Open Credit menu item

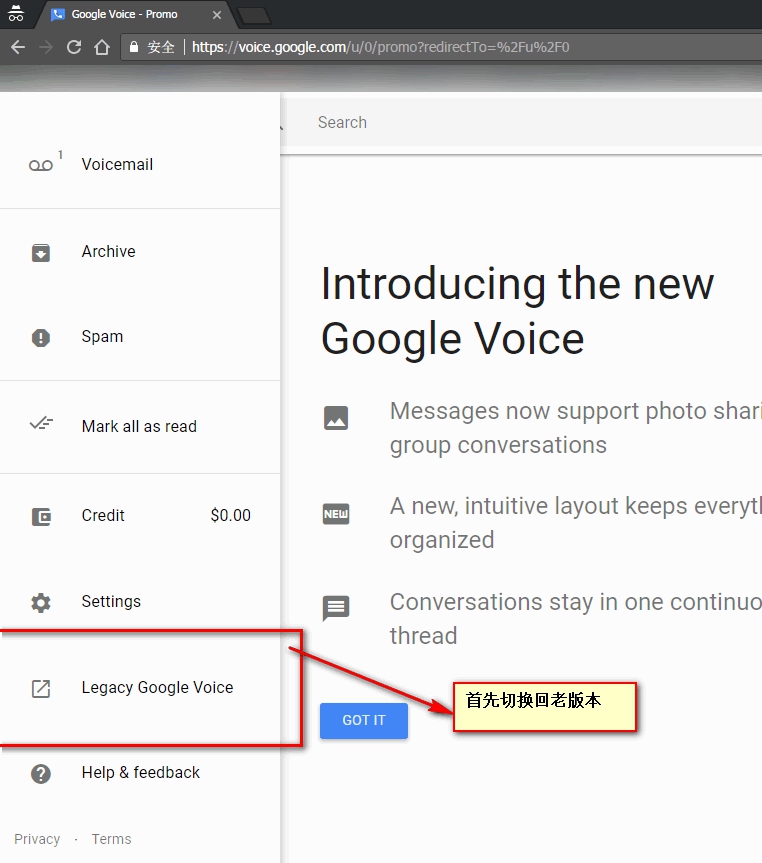140,516
